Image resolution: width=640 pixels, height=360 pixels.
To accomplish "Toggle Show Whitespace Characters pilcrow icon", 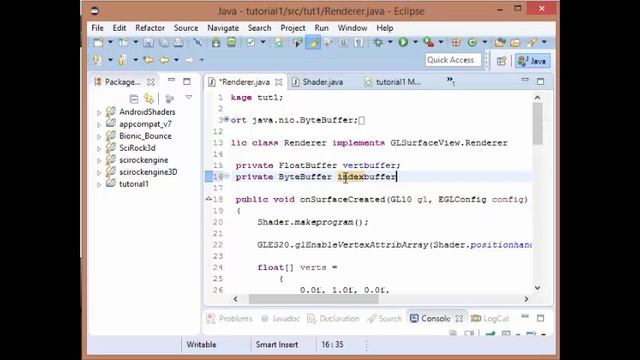I will coord(359,42).
